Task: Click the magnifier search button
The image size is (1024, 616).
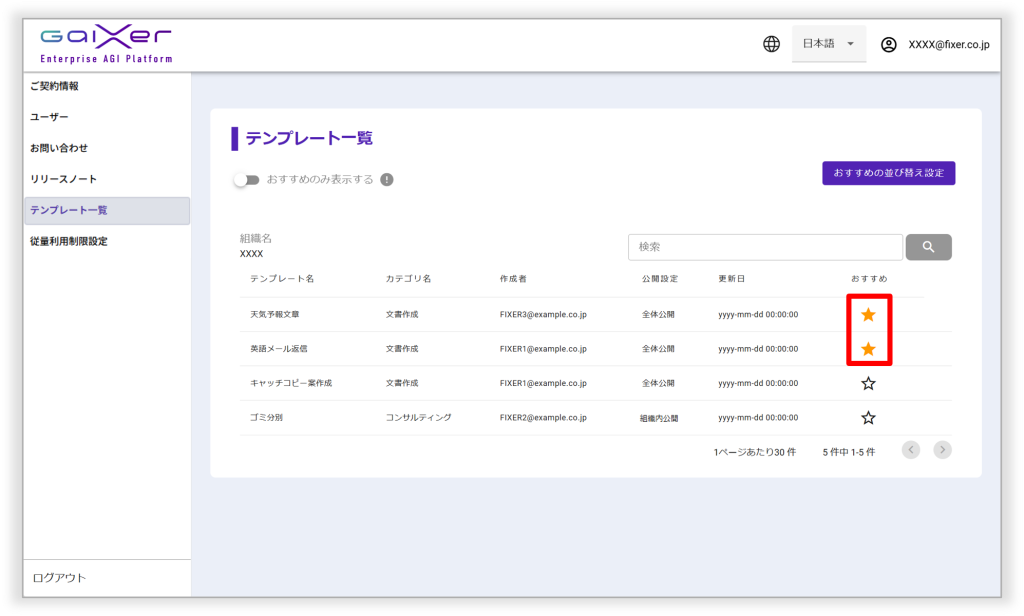Action: tap(928, 247)
